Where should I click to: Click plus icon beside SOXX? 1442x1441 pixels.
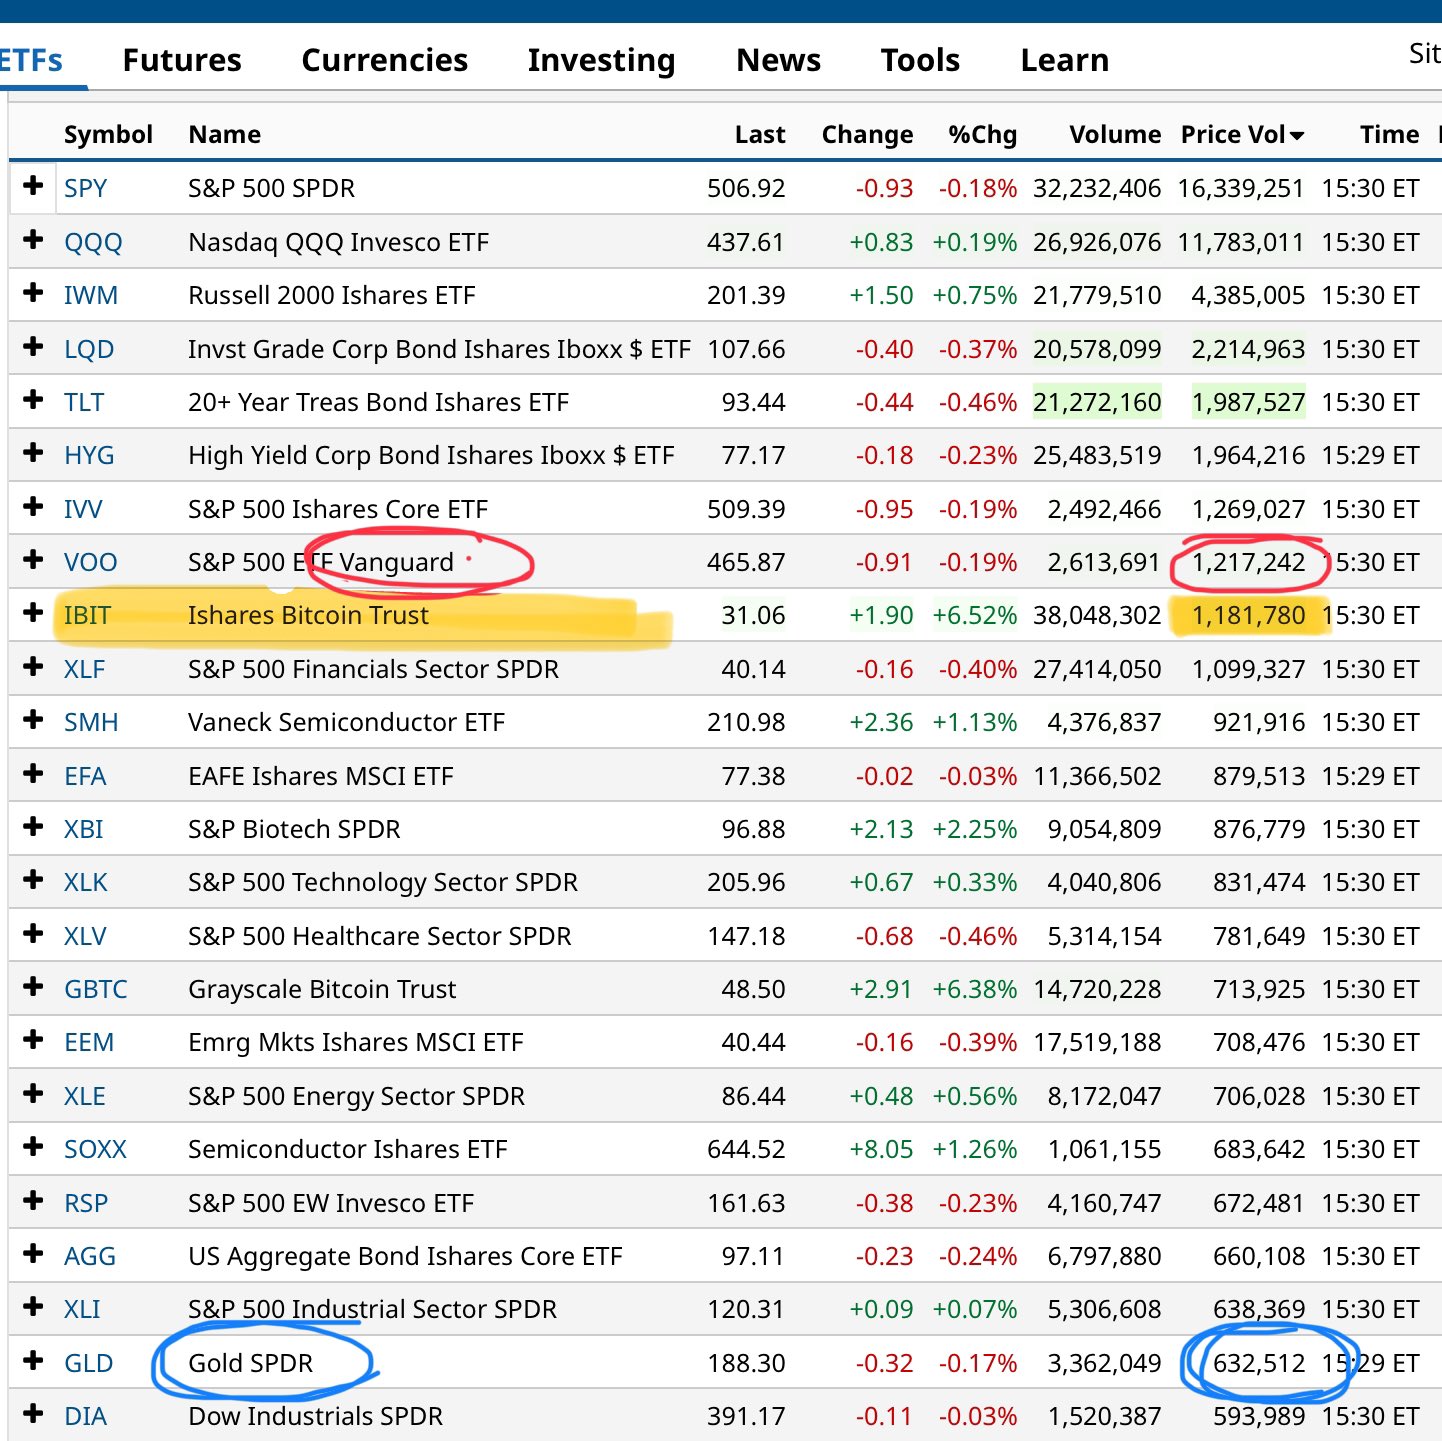33,1147
